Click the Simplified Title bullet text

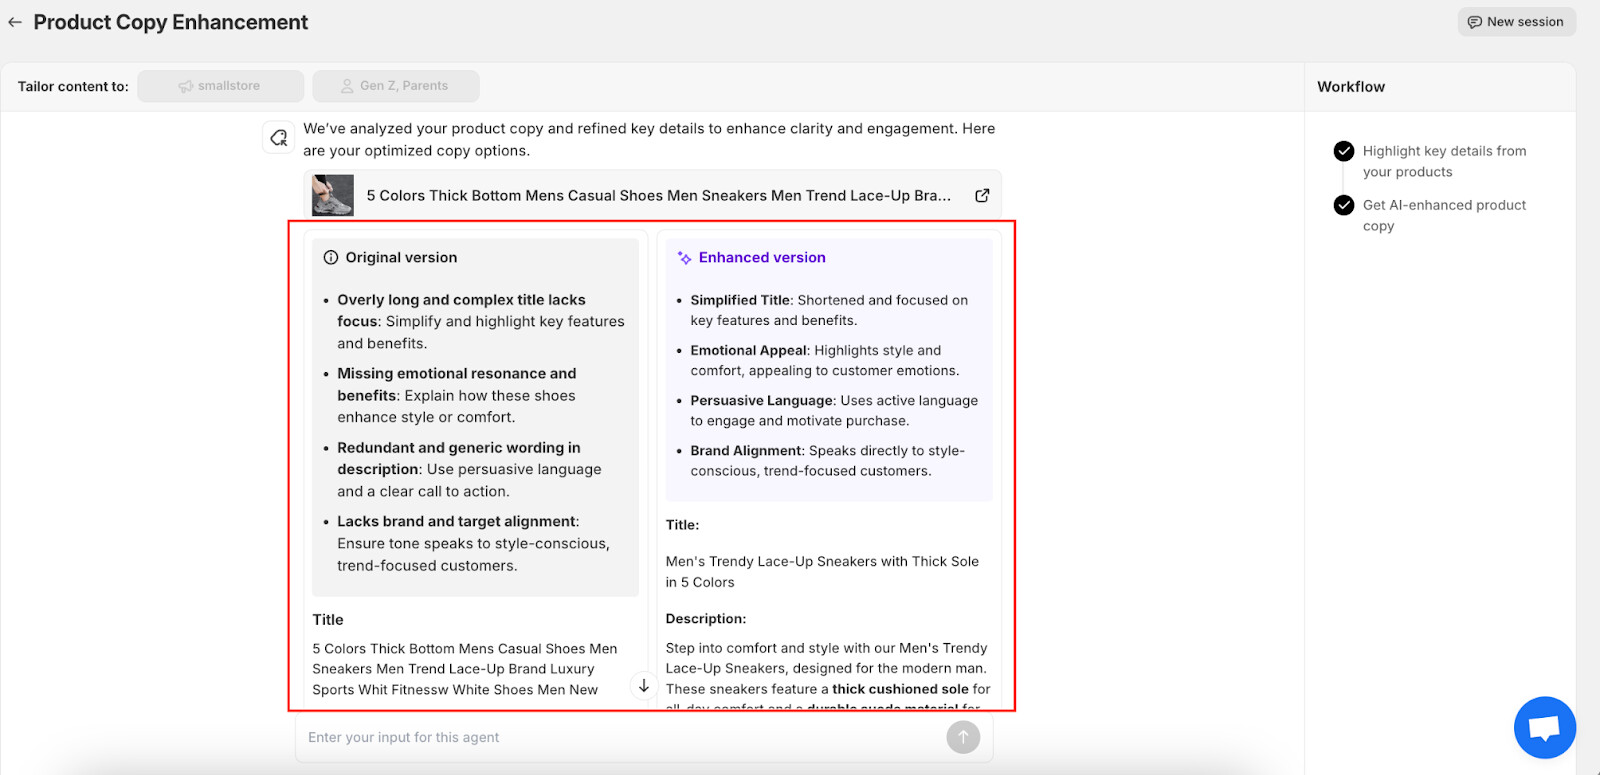[x=829, y=310]
